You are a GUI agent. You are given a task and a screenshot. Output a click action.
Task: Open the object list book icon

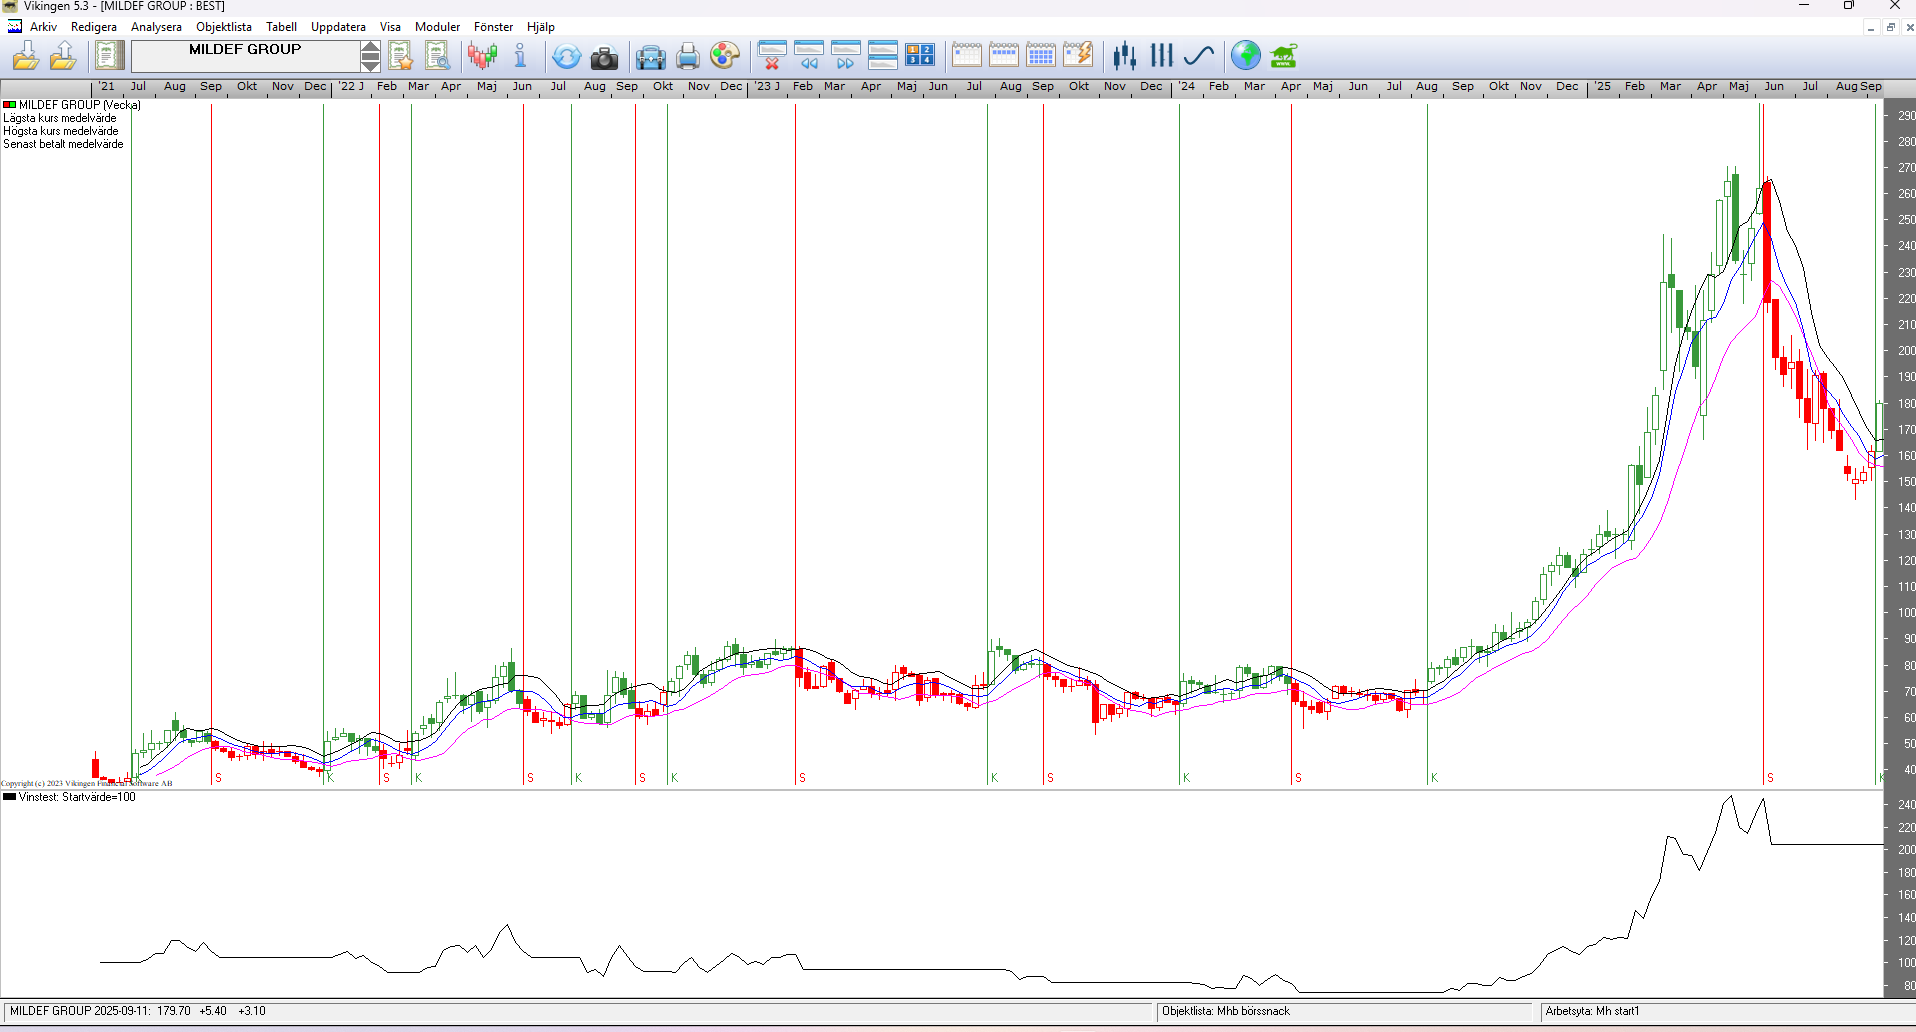(x=110, y=56)
